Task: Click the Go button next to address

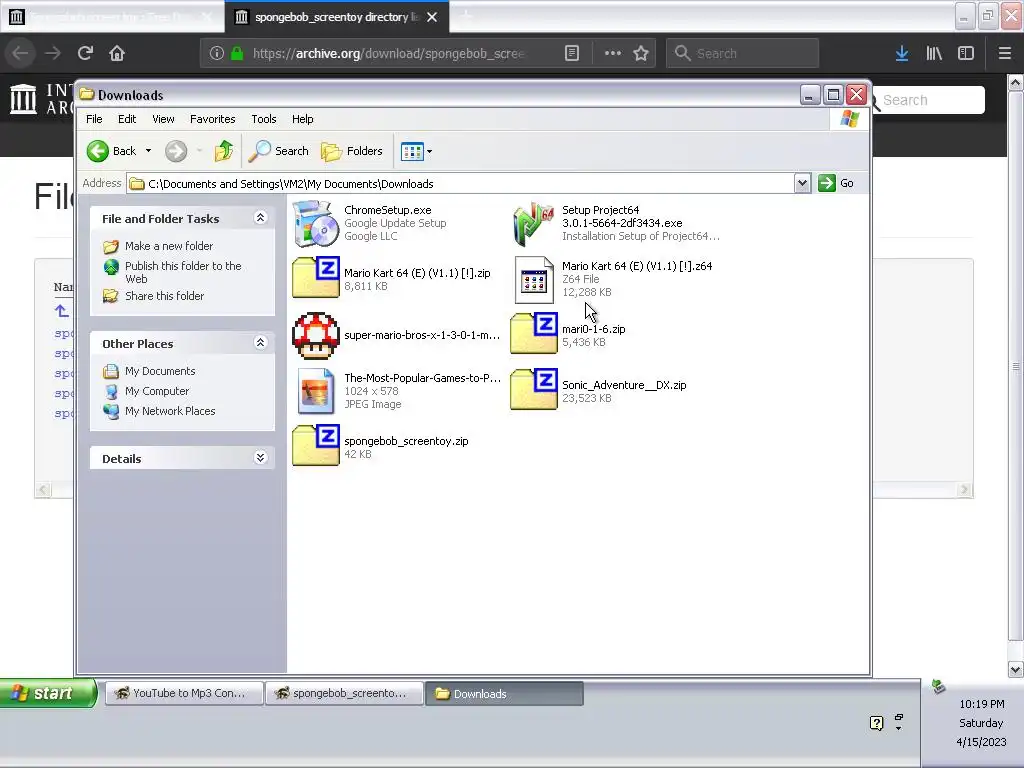Action: point(836,184)
